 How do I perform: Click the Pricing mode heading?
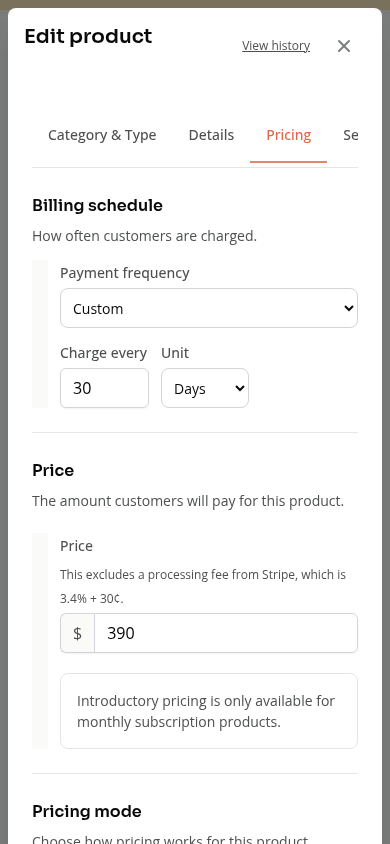[x=87, y=811]
